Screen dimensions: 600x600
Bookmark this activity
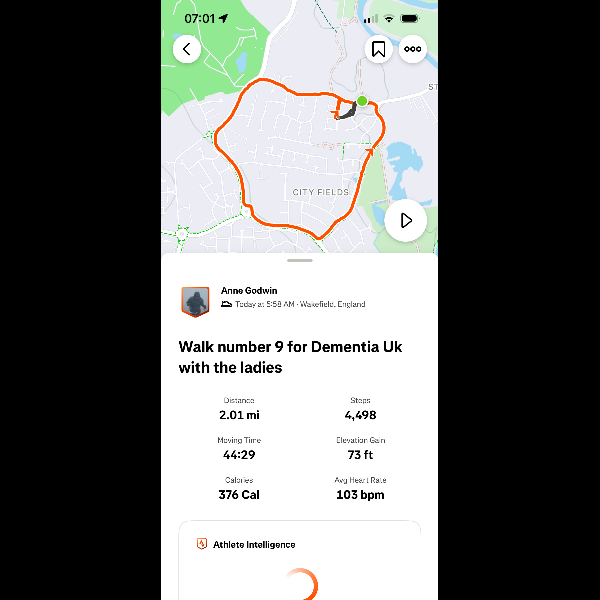pyautogui.click(x=378, y=49)
